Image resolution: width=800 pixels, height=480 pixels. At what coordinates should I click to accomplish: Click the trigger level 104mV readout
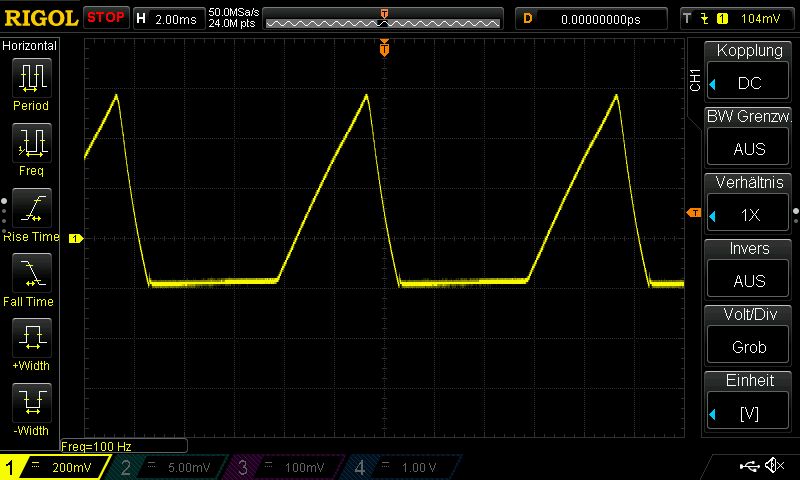click(x=760, y=19)
